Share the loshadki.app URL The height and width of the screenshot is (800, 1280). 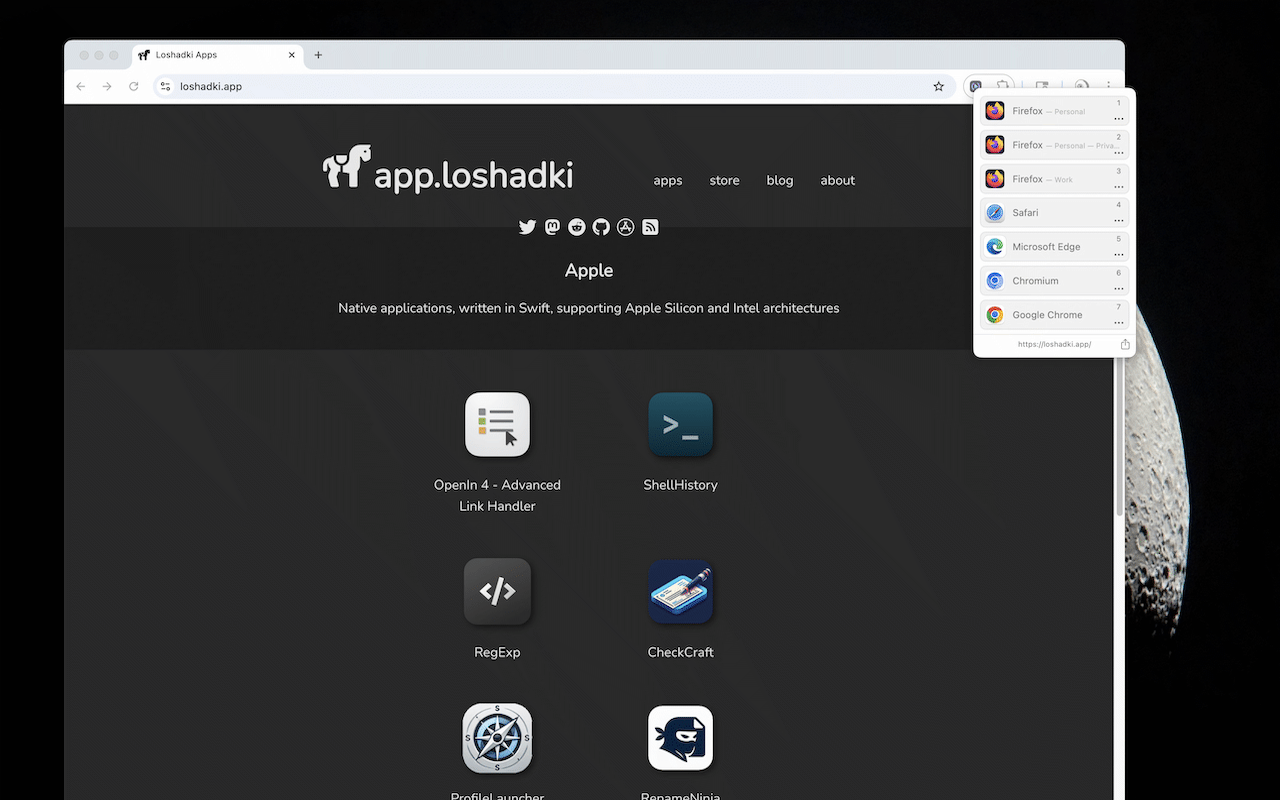click(1124, 343)
